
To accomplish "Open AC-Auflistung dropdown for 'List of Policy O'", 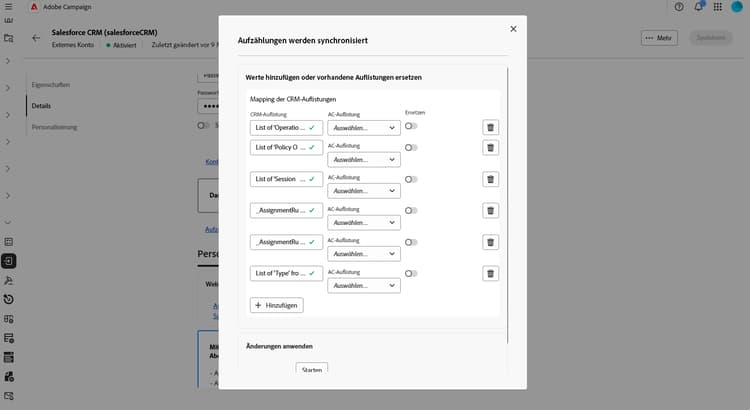I will [x=364, y=159].
